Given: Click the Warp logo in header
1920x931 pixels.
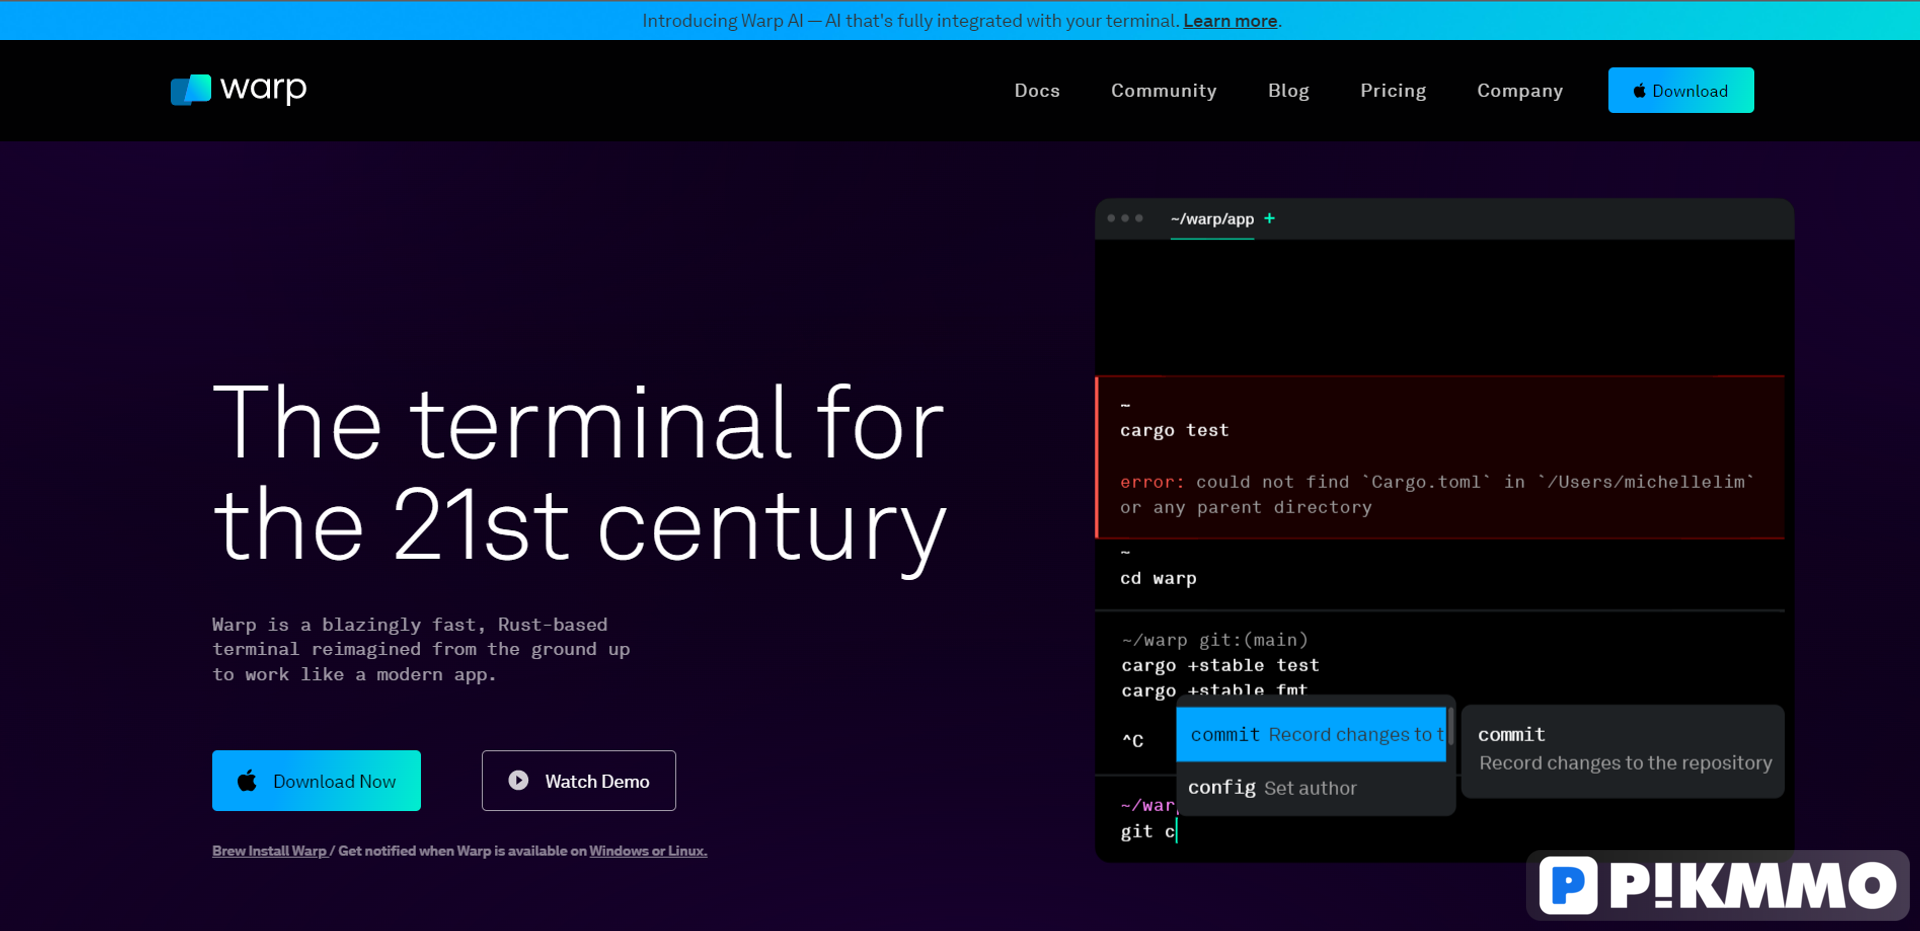Looking at the screenshot, I should coord(238,90).
